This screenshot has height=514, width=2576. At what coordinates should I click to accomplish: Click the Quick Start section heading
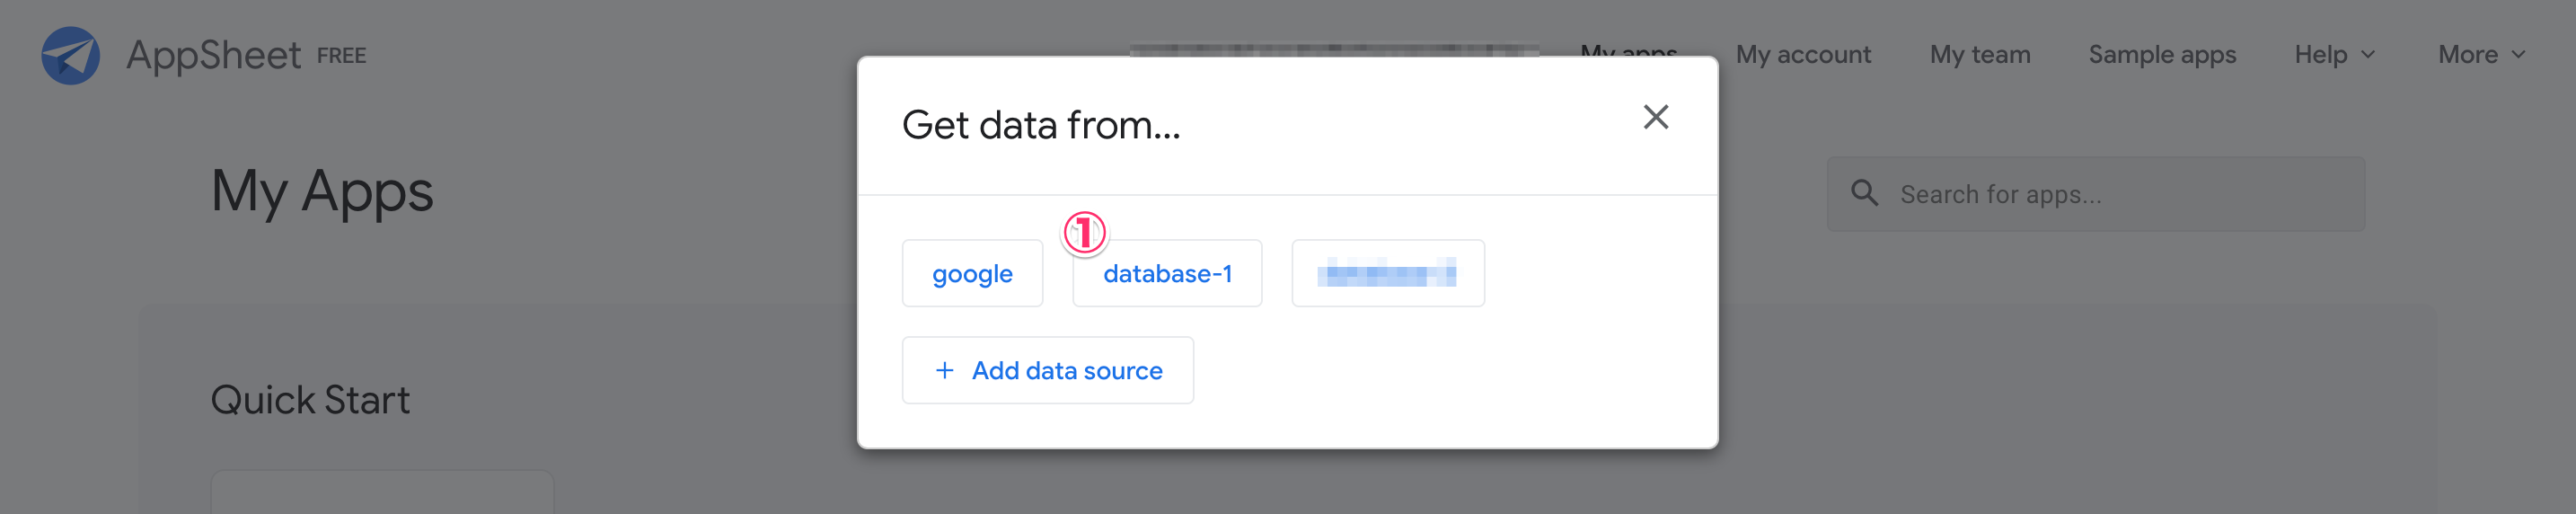coord(310,400)
